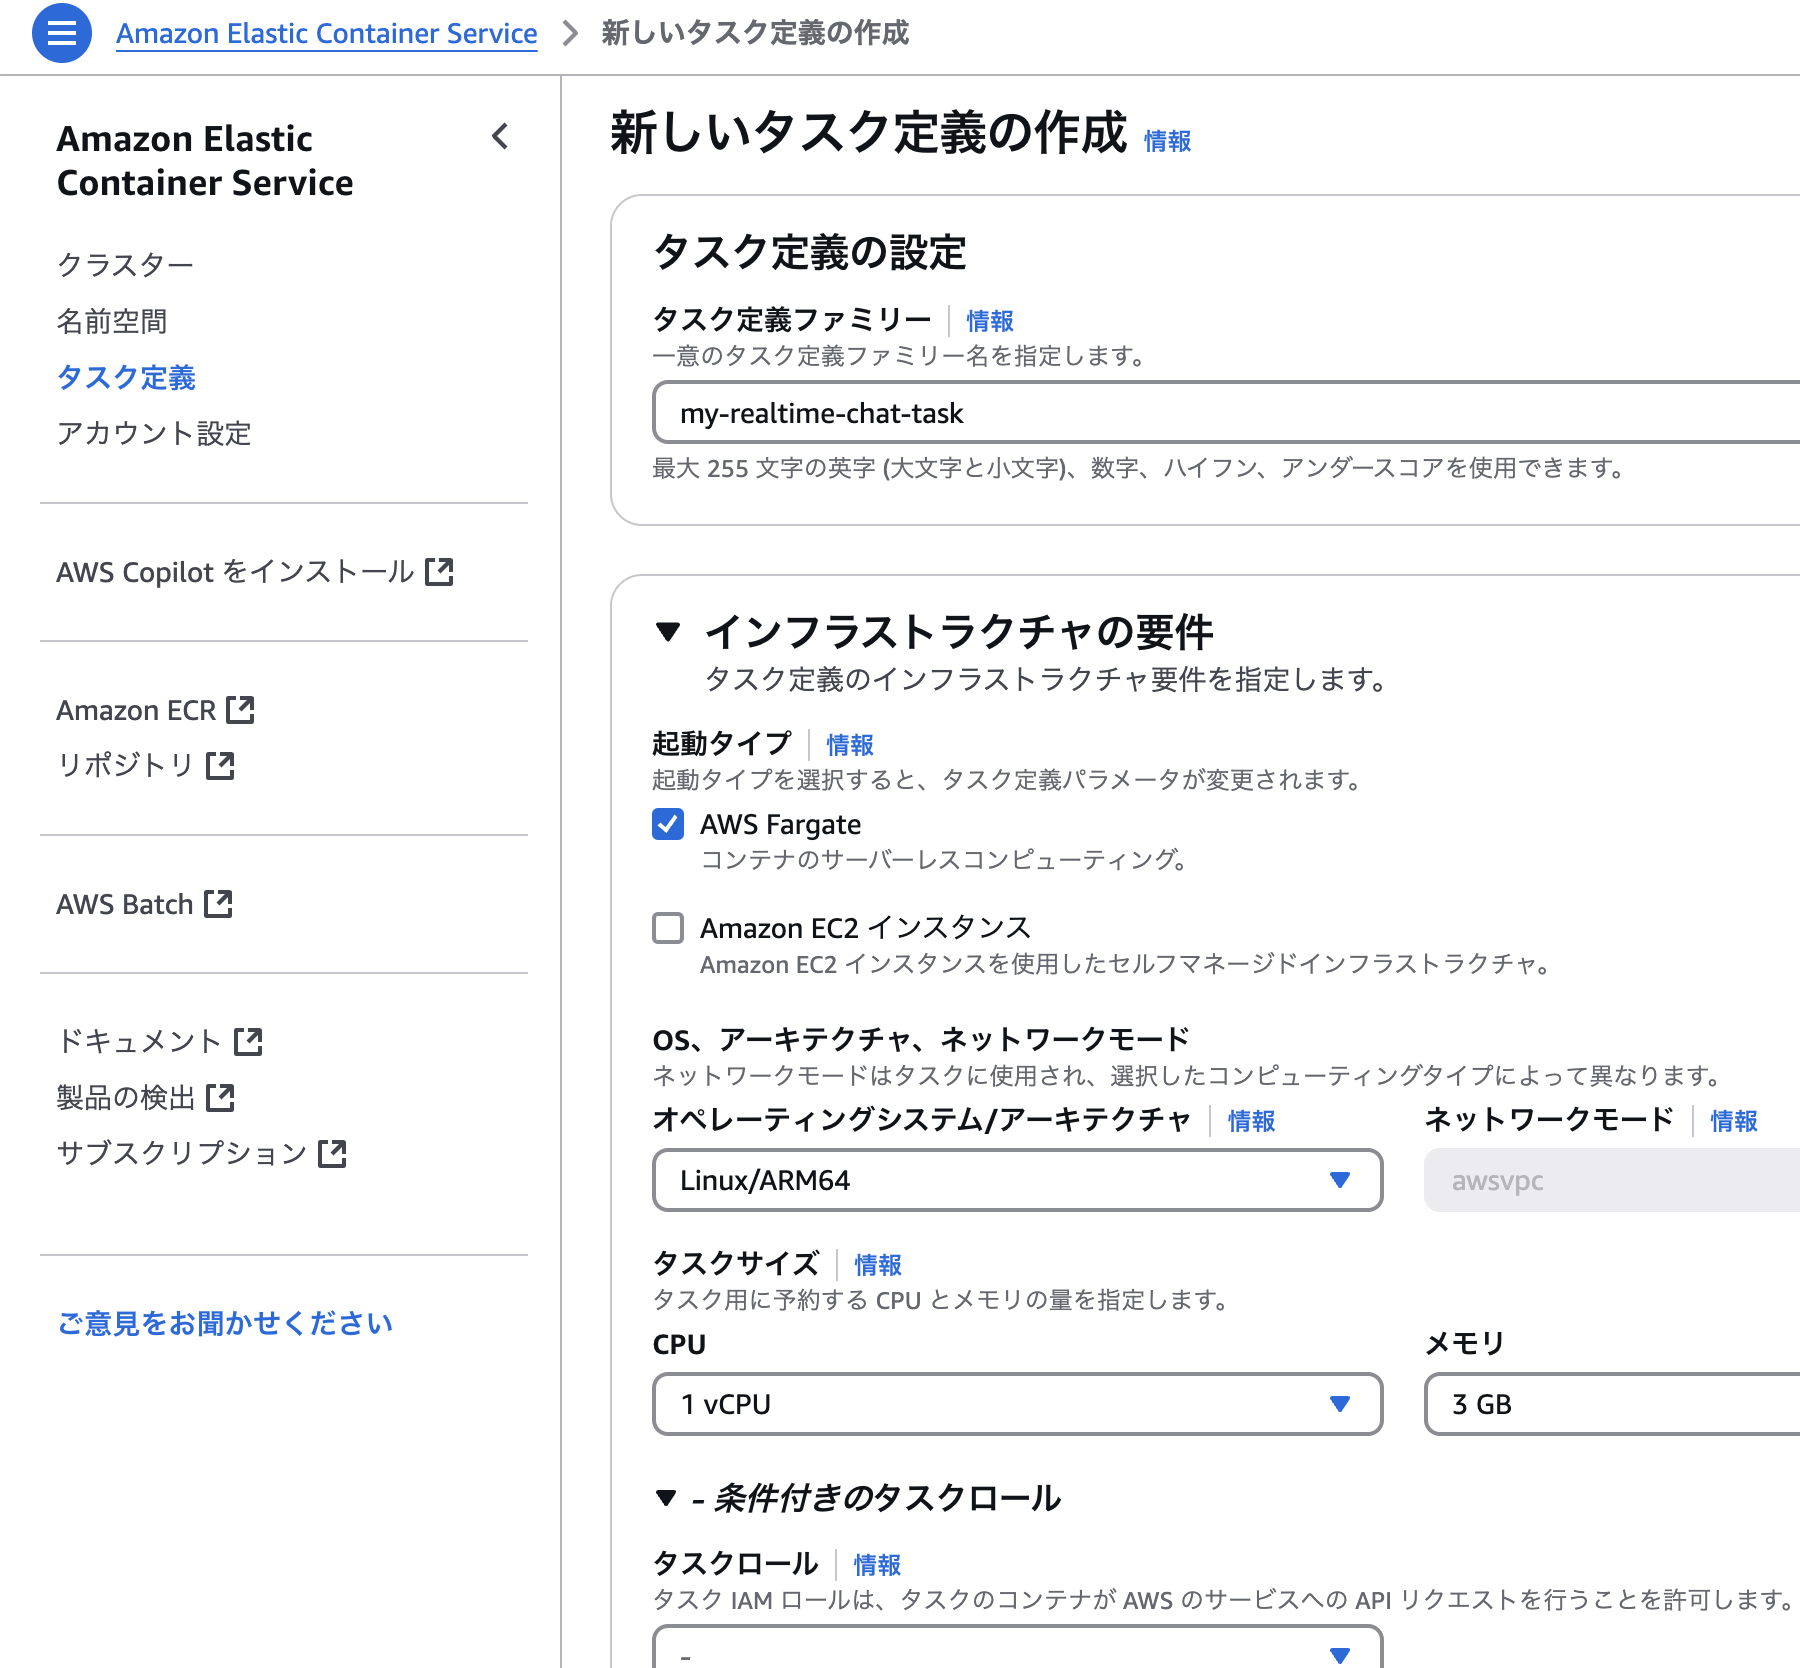Open the 1 vCPU CPU dropdown

pyautogui.click(x=1017, y=1404)
